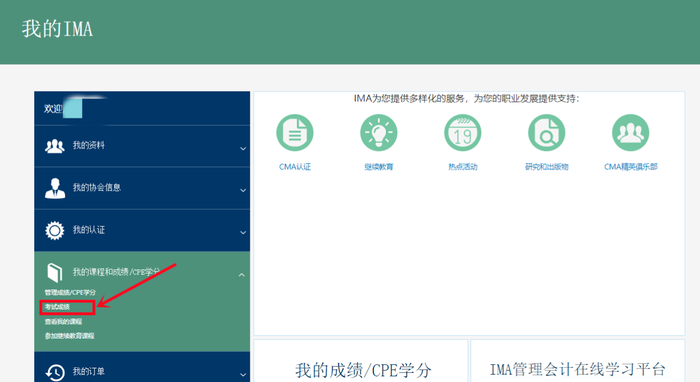Click the book icon beside 我的课程和成绩

tap(54, 272)
